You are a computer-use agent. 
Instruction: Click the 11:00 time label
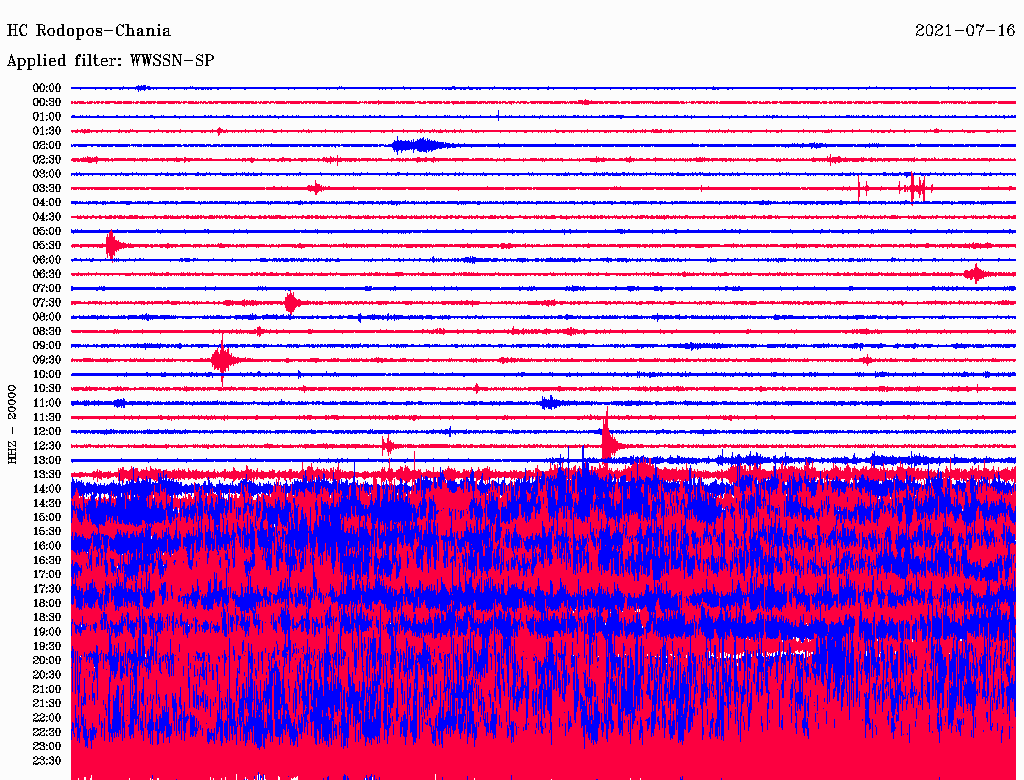tap(47, 403)
